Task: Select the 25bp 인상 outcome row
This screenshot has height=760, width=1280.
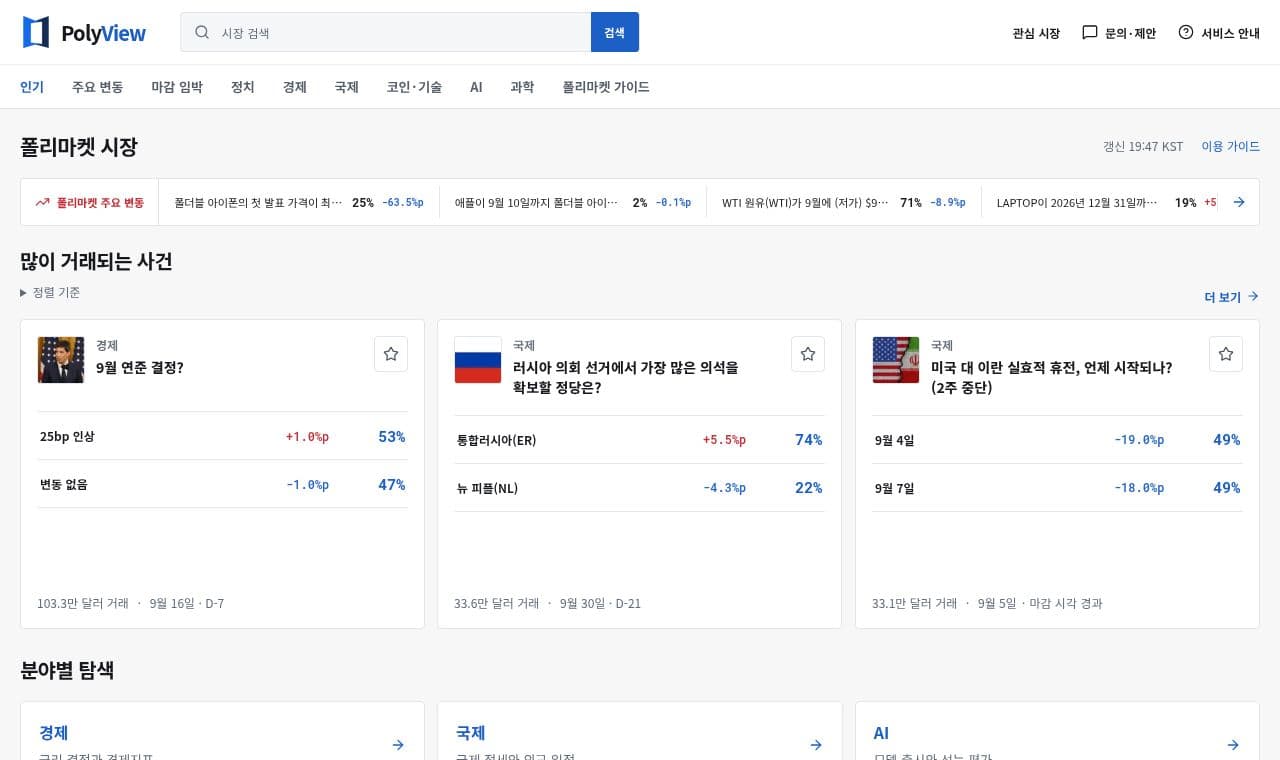Action: pyautogui.click(x=223, y=436)
